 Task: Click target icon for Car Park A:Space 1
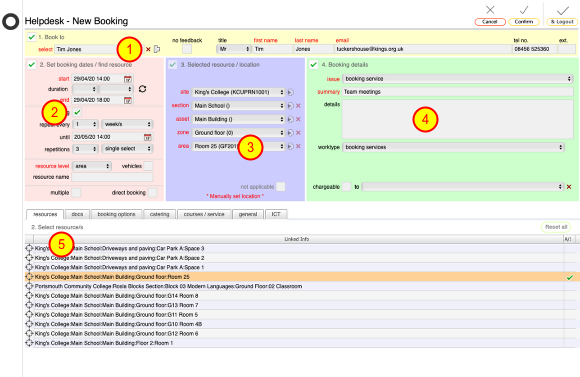coord(29,267)
